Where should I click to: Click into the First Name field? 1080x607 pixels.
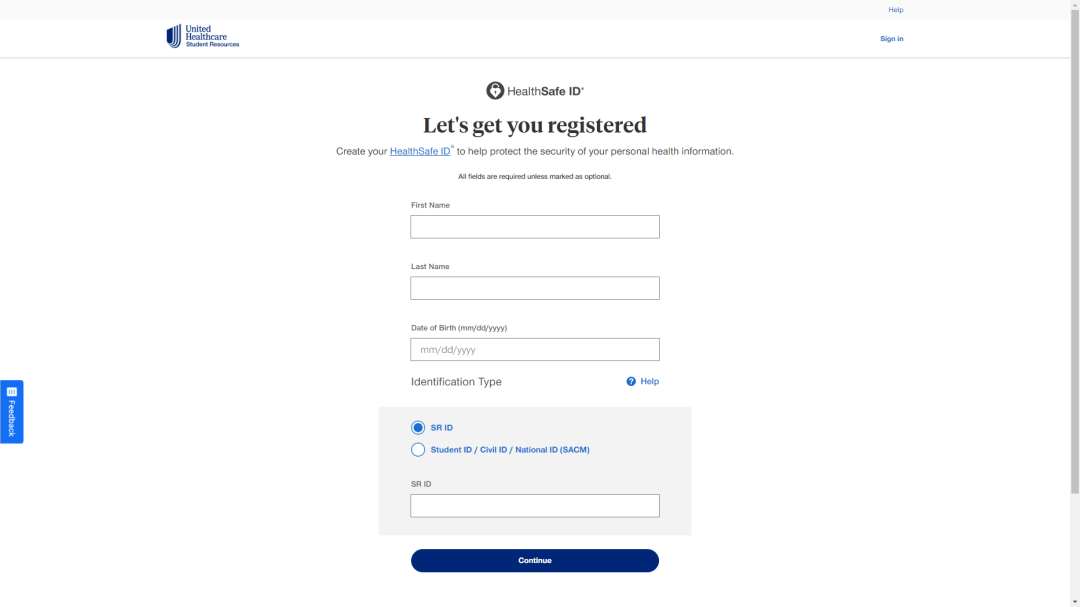pyautogui.click(x=535, y=227)
